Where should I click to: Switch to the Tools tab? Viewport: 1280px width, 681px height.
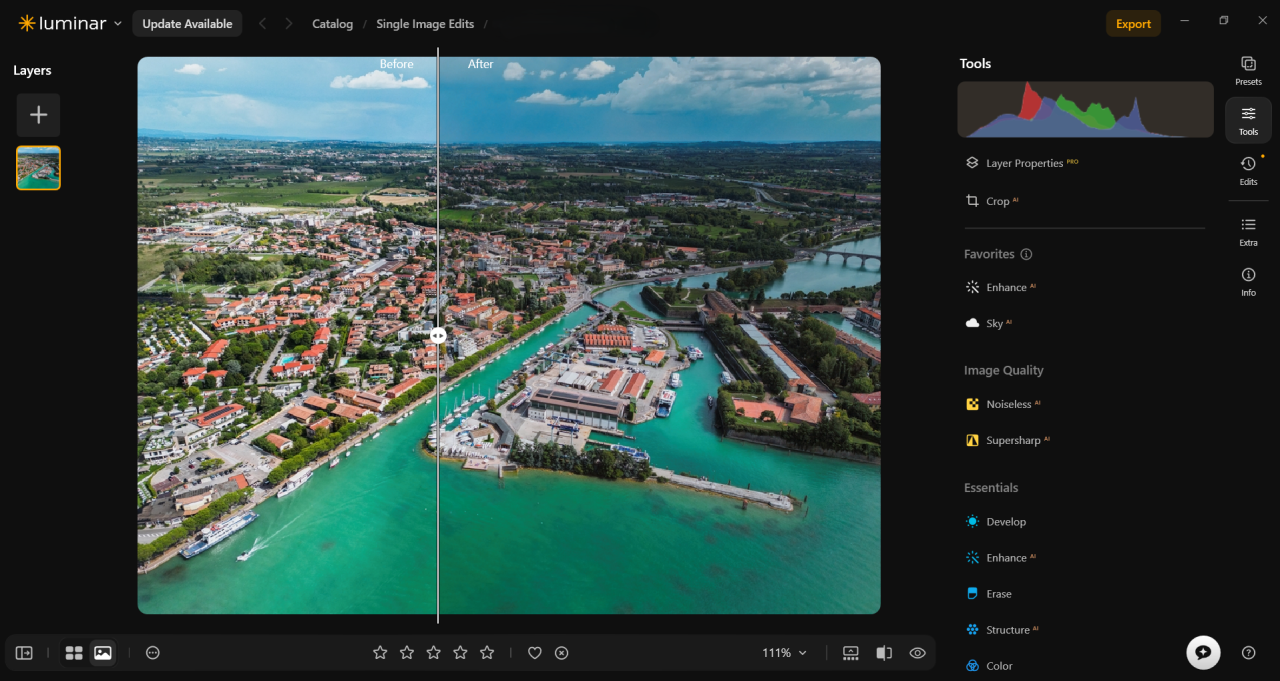tap(1248, 120)
